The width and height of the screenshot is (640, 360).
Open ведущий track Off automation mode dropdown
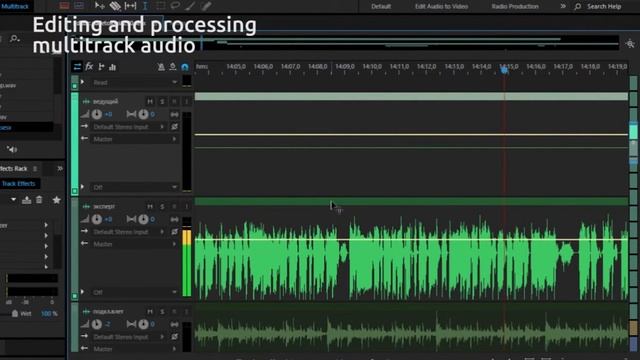pos(134,187)
